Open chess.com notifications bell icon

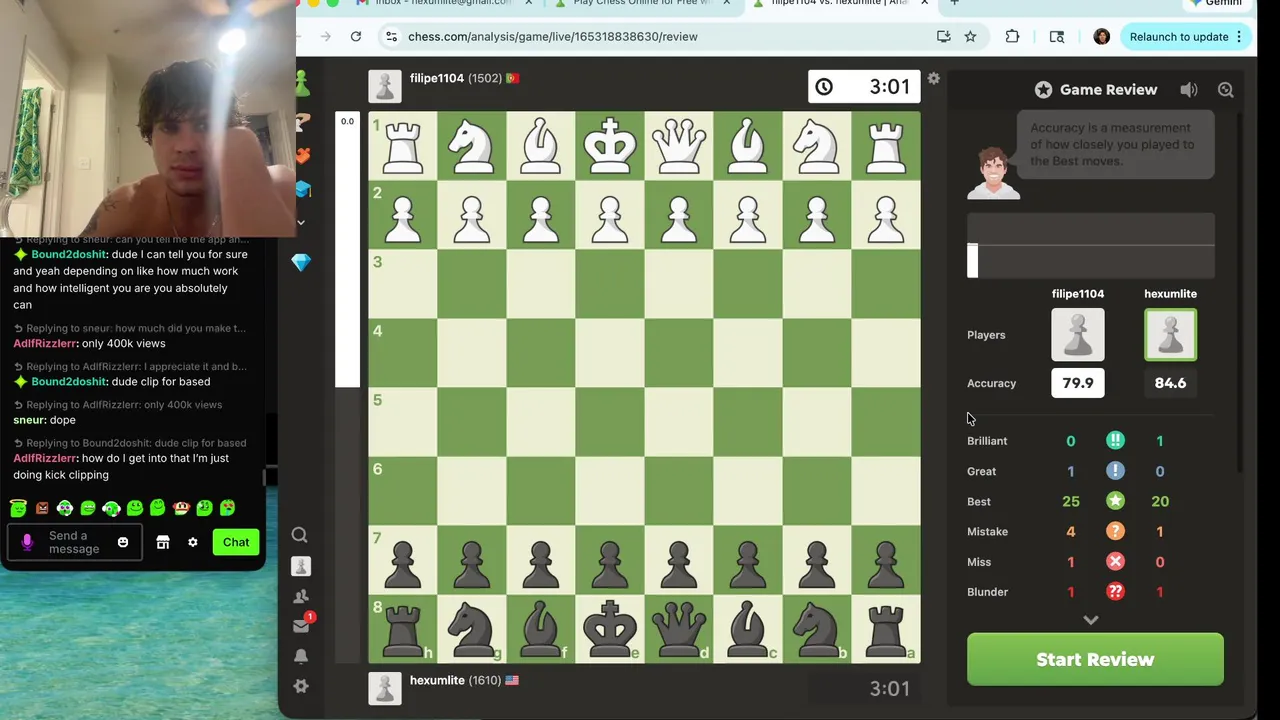300,656
